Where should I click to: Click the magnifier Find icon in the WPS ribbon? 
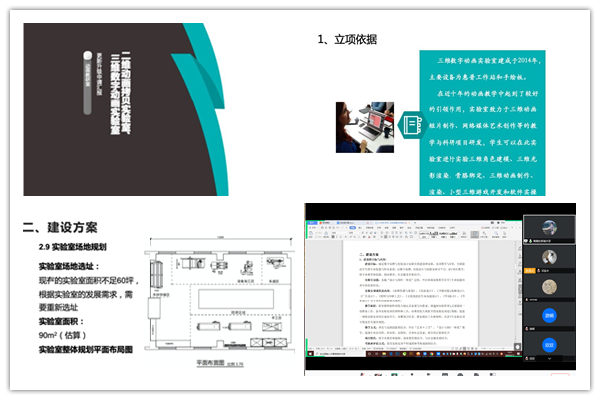(x=496, y=233)
